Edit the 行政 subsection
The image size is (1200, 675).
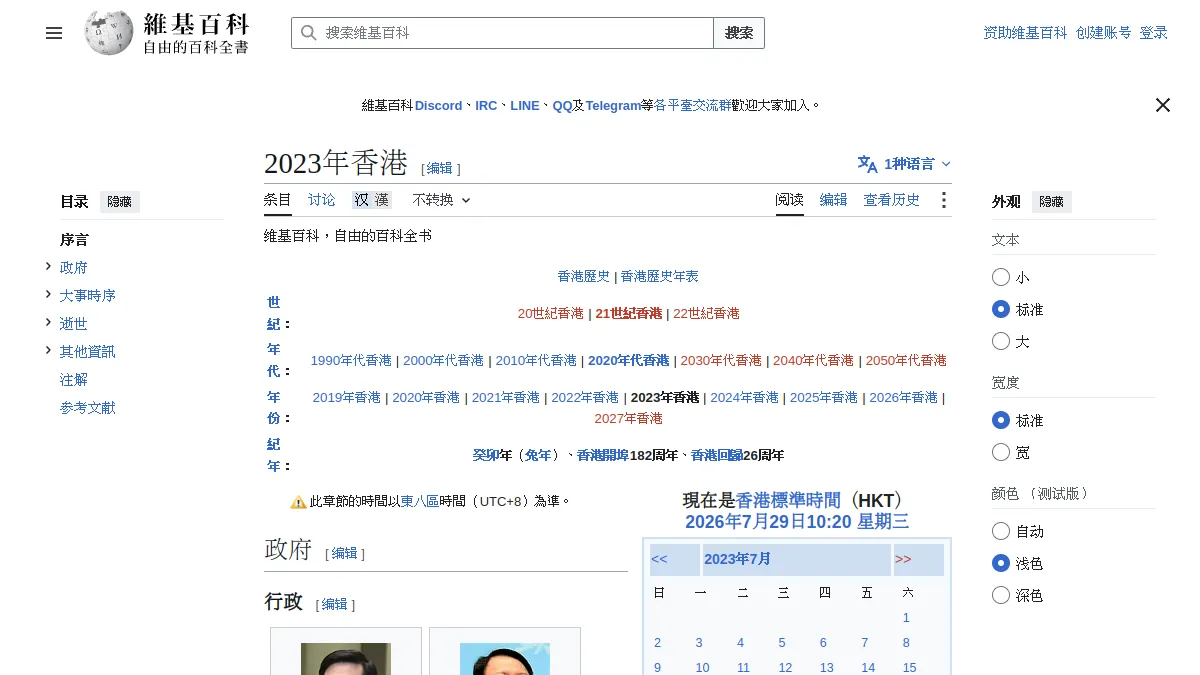pyautogui.click(x=335, y=604)
